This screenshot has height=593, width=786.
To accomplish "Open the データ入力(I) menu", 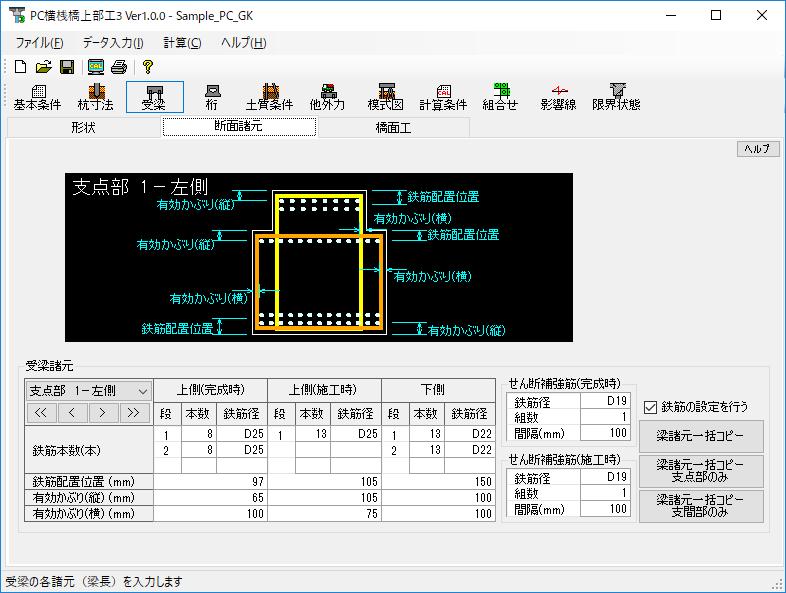I will [x=113, y=43].
